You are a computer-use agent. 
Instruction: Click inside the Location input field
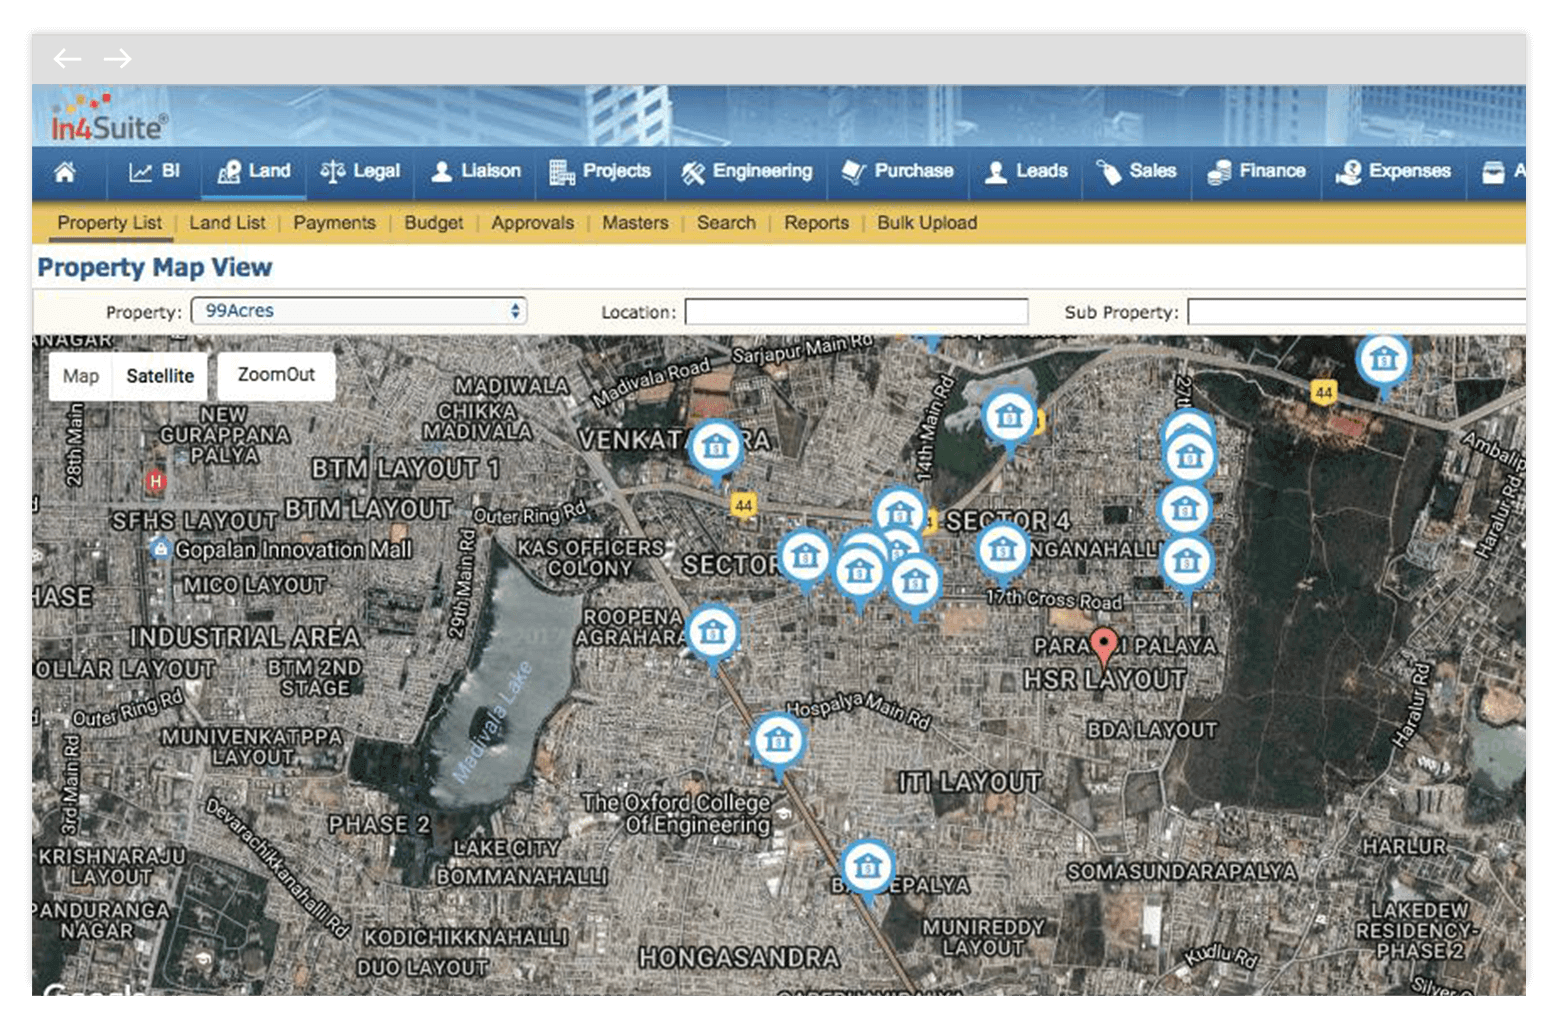pos(855,311)
